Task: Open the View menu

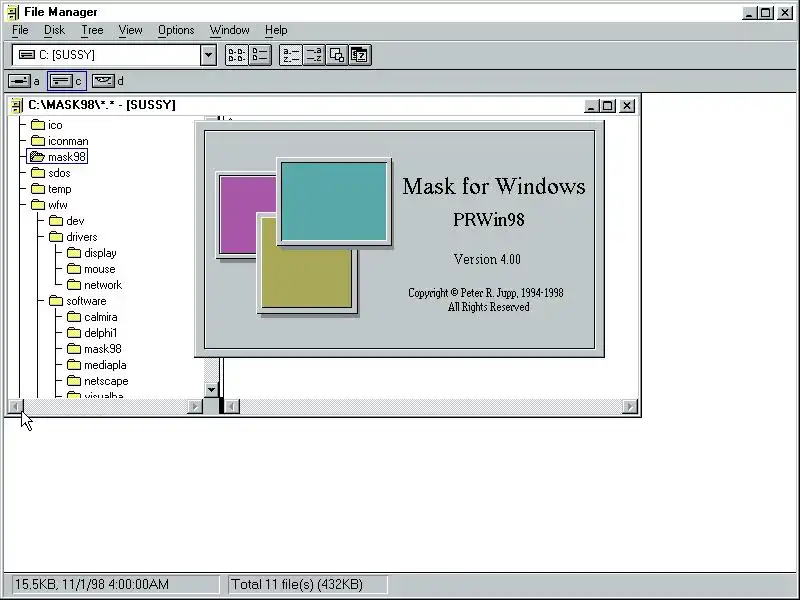Action: coord(130,30)
